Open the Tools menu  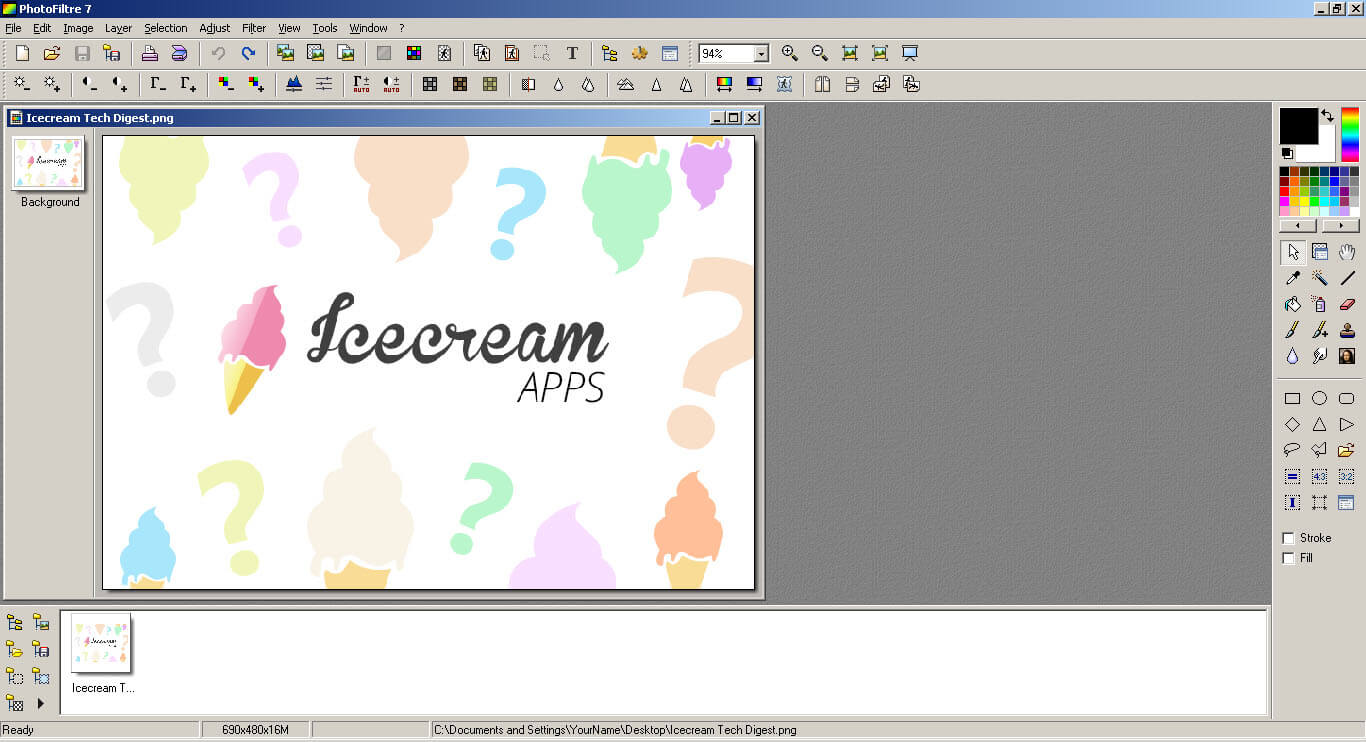[x=325, y=28]
